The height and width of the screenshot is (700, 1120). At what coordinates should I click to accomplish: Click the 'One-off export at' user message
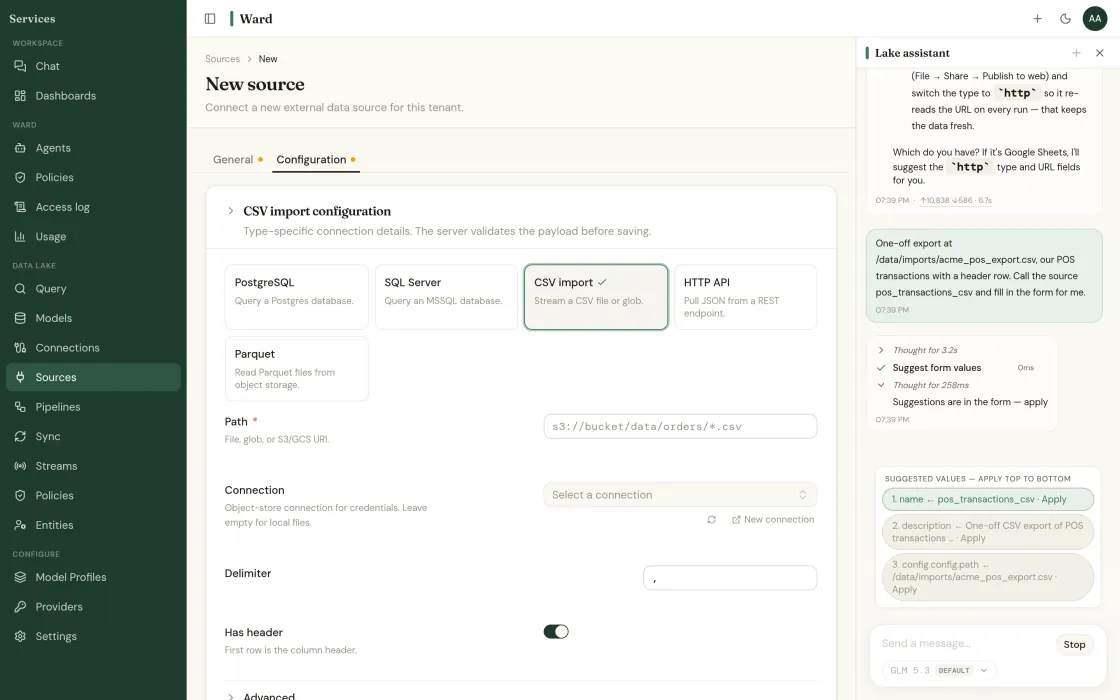(x=984, y=275)
